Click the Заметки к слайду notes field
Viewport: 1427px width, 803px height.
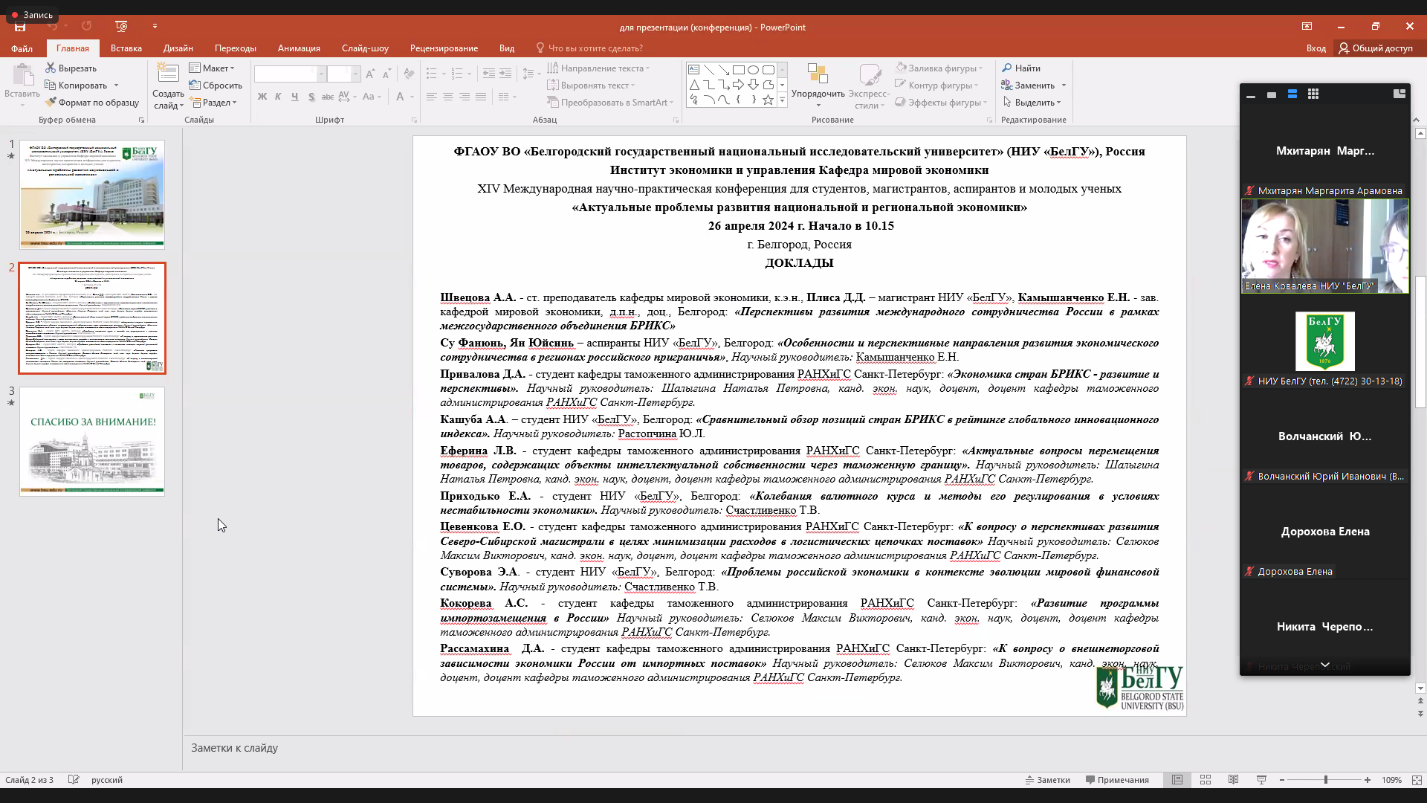pos(234,748)
